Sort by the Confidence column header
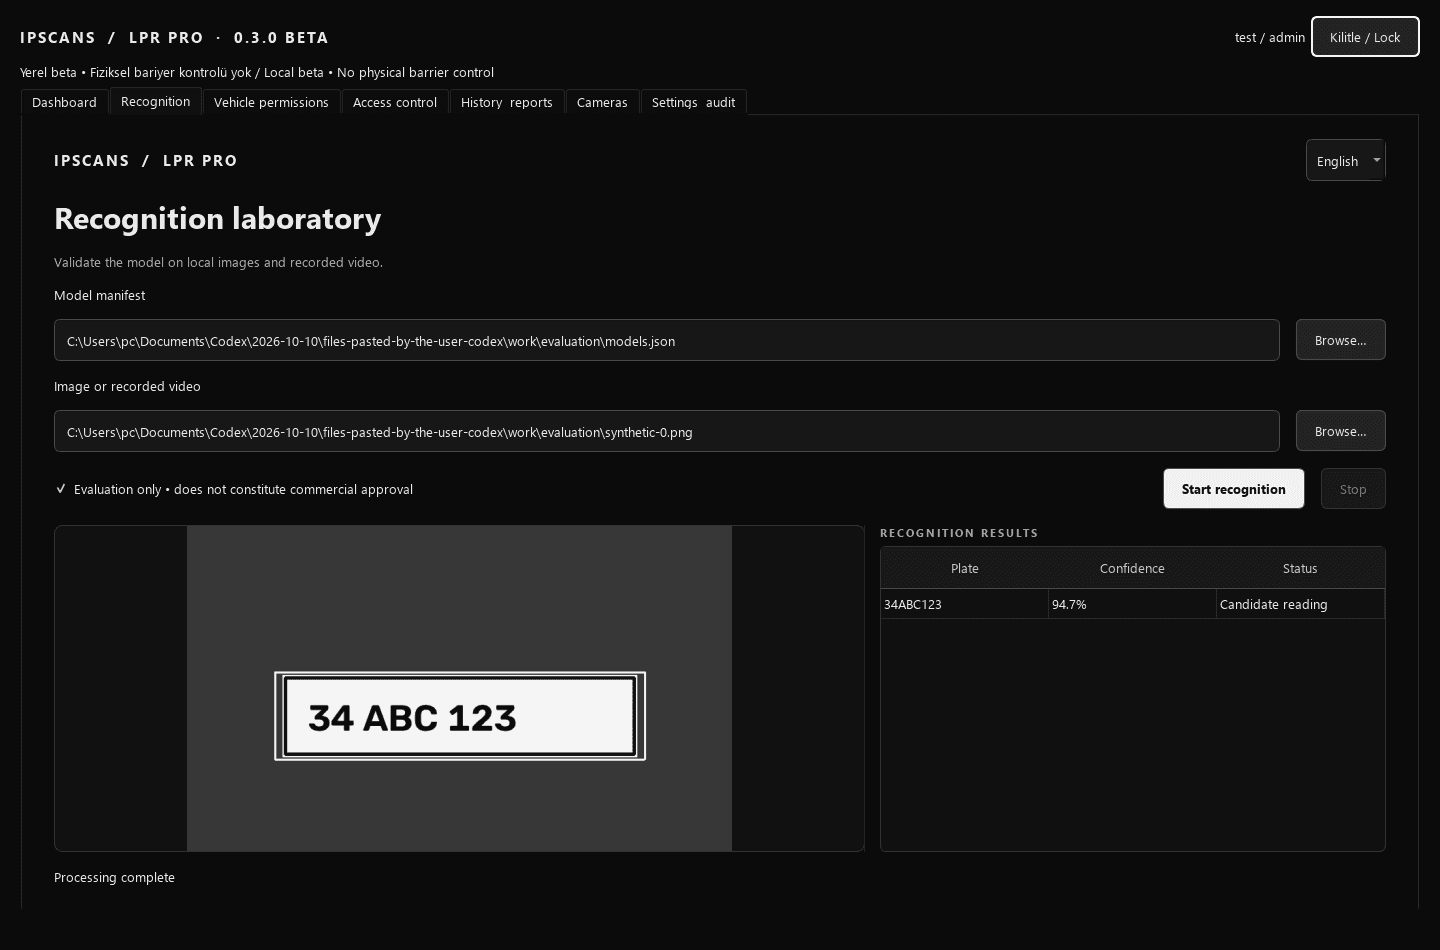1440x950 pixels. point(1132,568)
